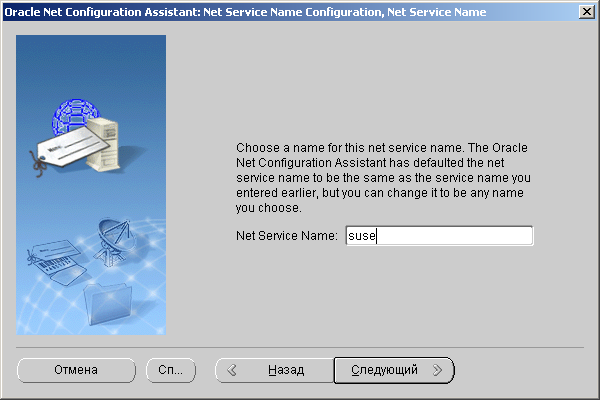Open help with the Сп... button
This screenshot has height=400, width=600.
pyautogui.click(x=171, y=370)
